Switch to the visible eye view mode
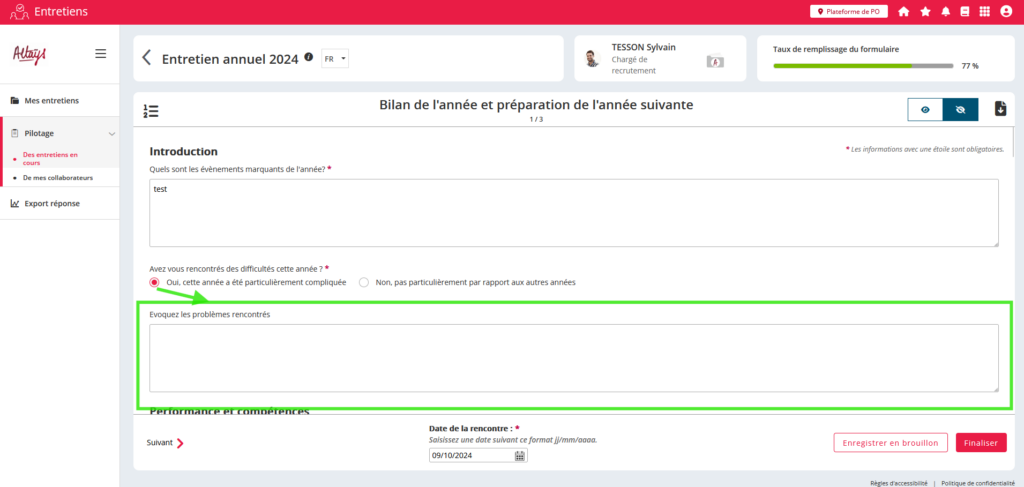1024x487 pixels. 925,109
